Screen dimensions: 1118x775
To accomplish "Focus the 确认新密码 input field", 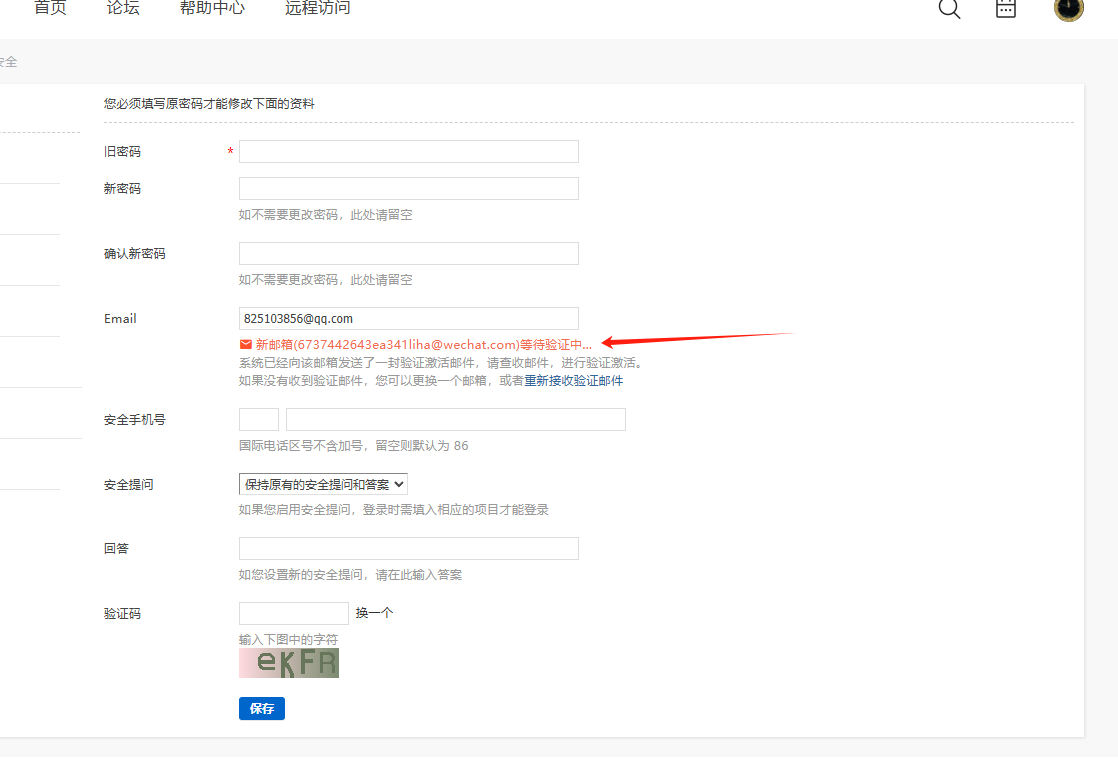I will click(x=409, y=253).
